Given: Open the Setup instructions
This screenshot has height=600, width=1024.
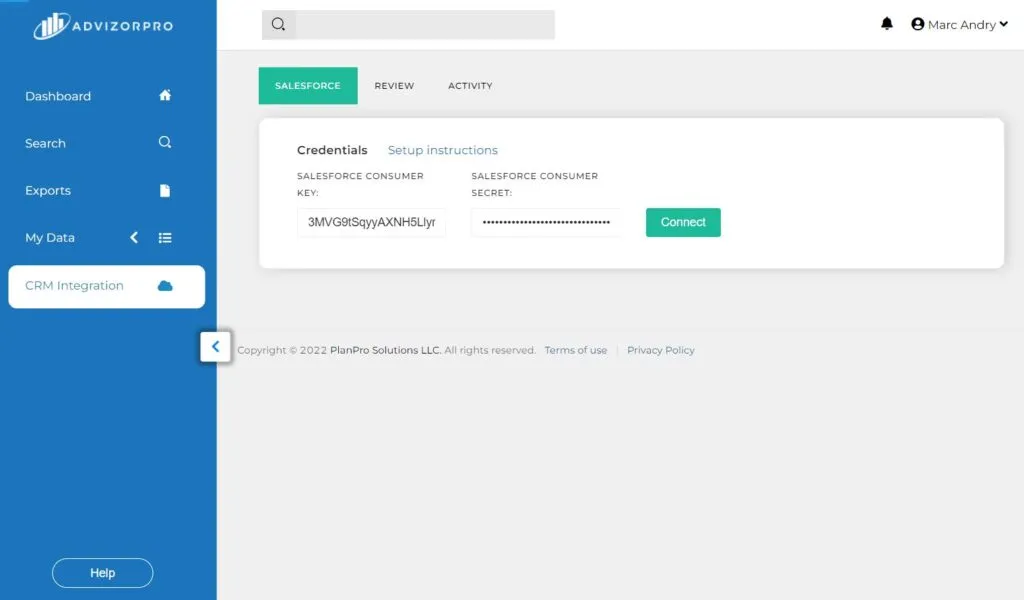Looking at the screenshot, I should pos(442,150).
